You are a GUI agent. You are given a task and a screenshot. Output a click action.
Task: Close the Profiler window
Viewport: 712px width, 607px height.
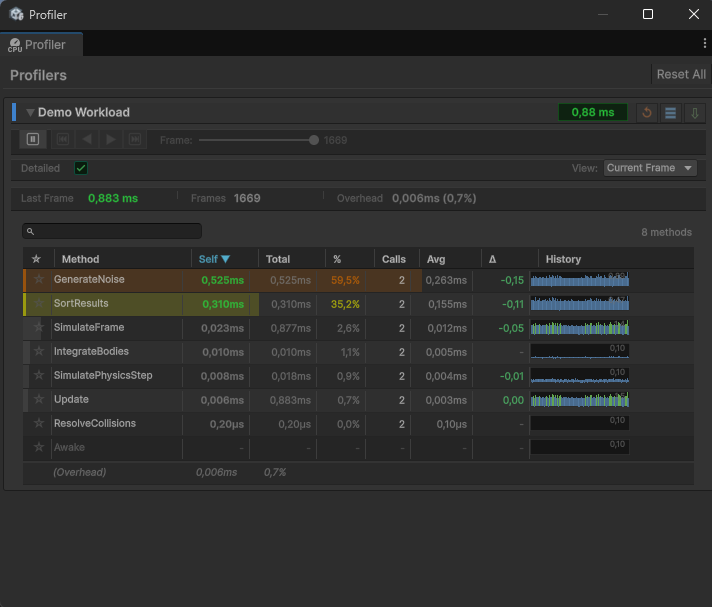point(693,15)
